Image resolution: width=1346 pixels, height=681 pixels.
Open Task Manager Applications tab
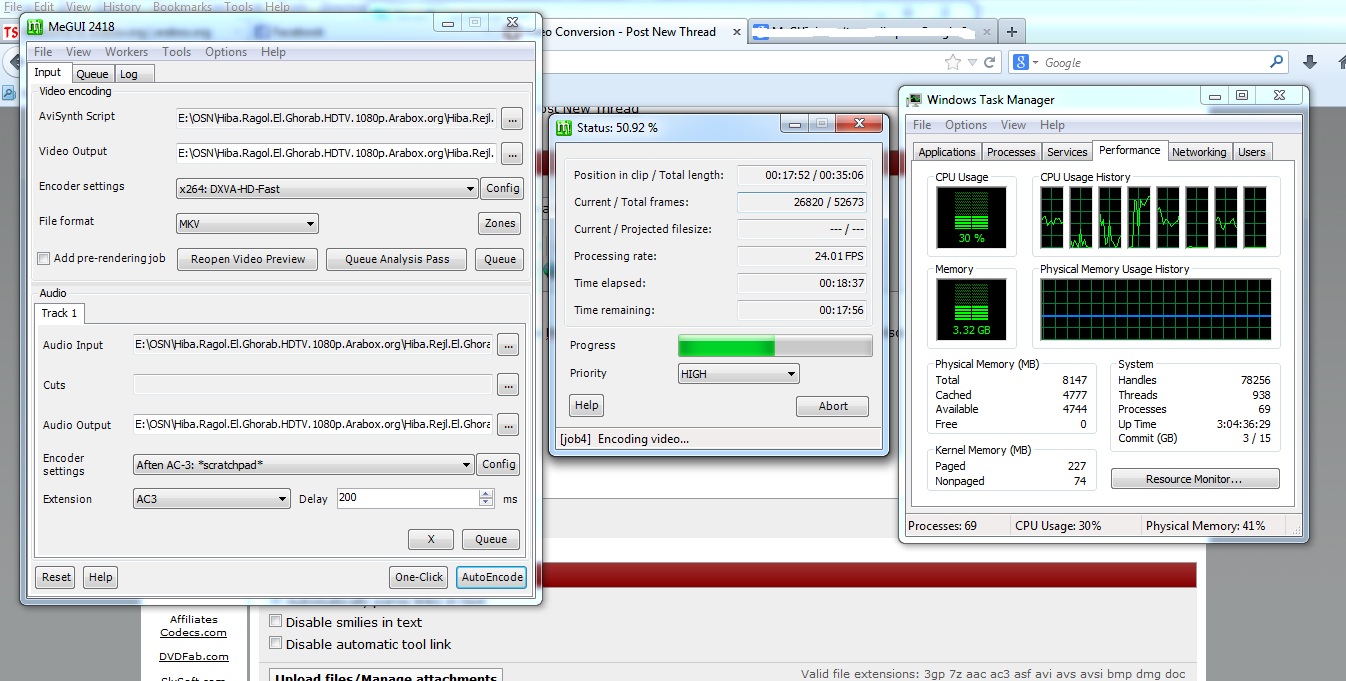947,152
